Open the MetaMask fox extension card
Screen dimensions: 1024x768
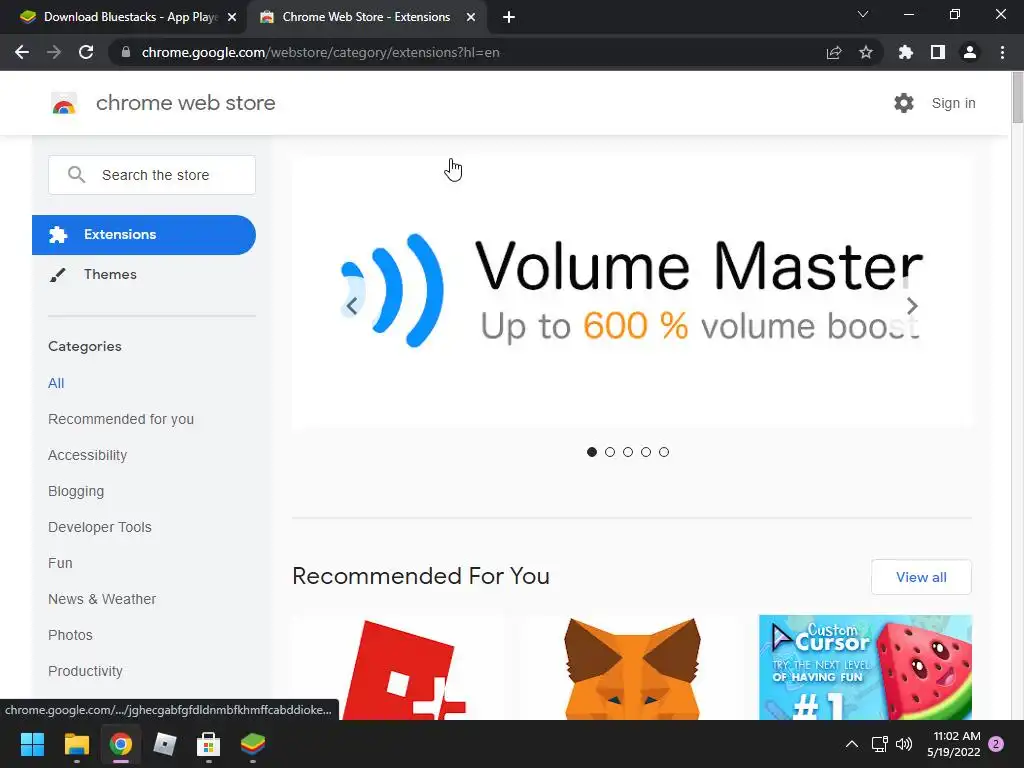click(x=632, y=667)
